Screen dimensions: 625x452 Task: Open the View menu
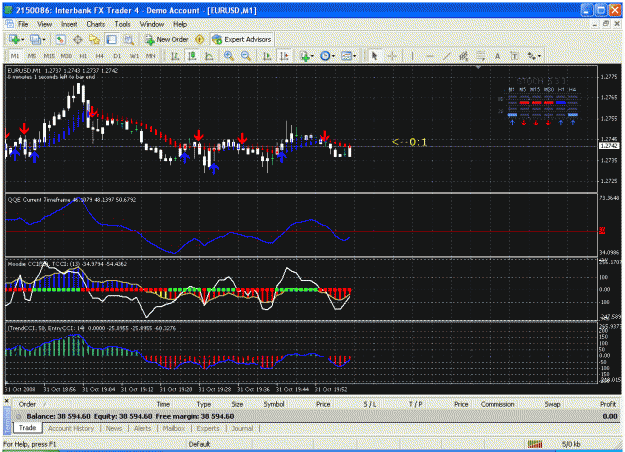point(45,24)
